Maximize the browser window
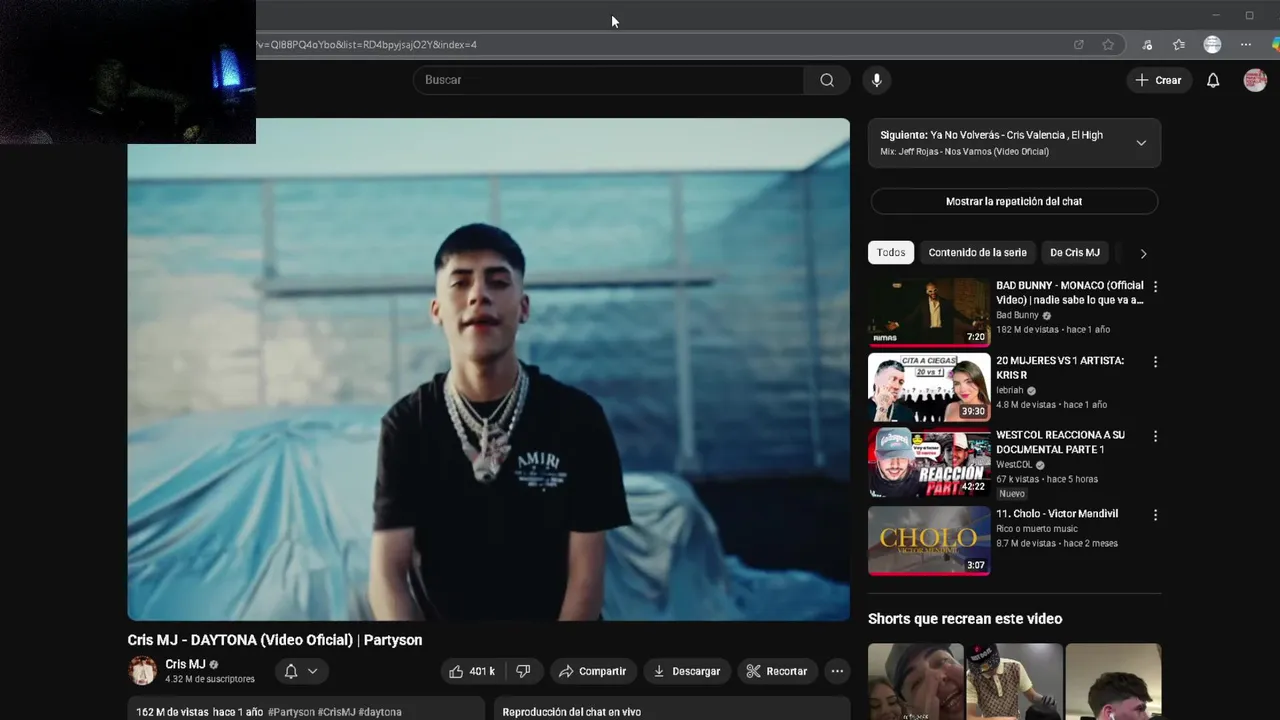1280x720 pixels. point(1249,15)
